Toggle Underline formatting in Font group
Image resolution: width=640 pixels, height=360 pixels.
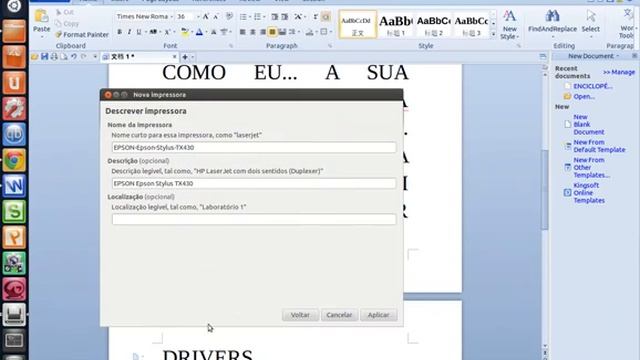(x=139, y=32)
